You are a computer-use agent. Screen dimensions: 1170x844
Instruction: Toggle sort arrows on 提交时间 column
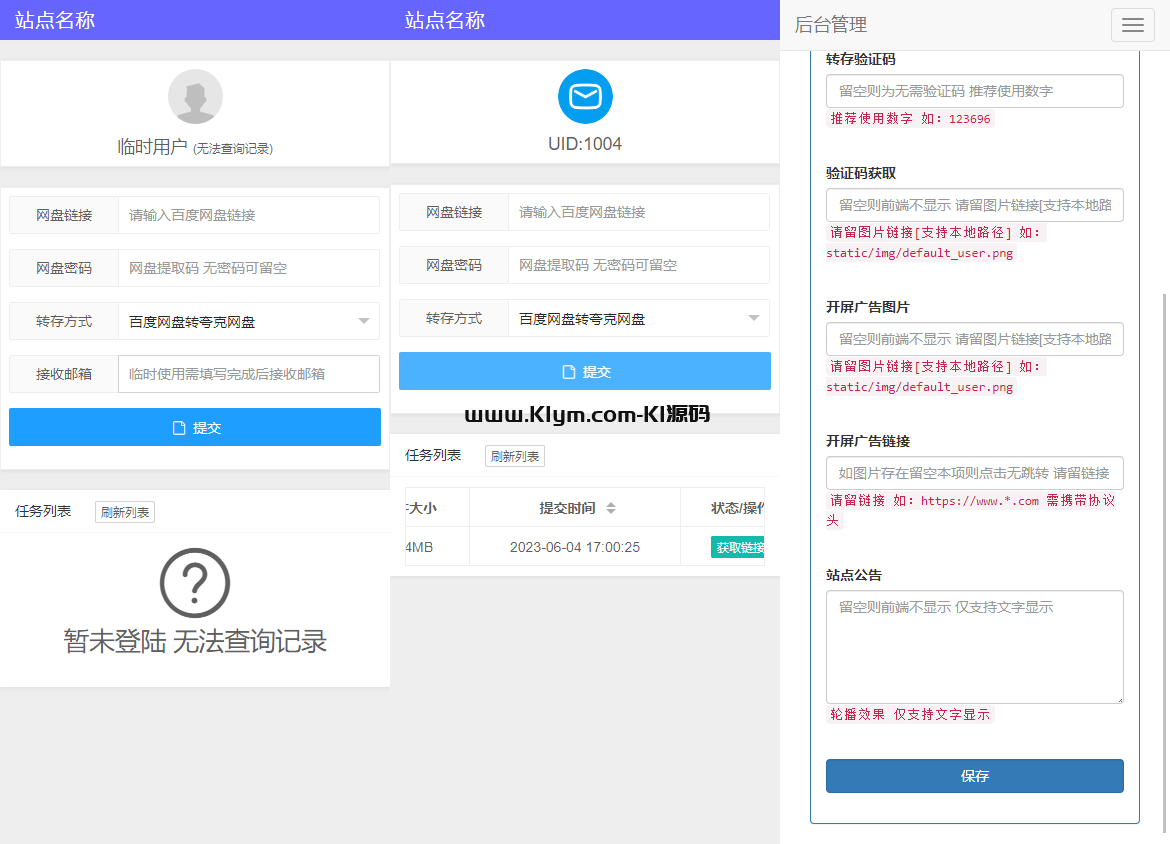[x=611, y=508]
